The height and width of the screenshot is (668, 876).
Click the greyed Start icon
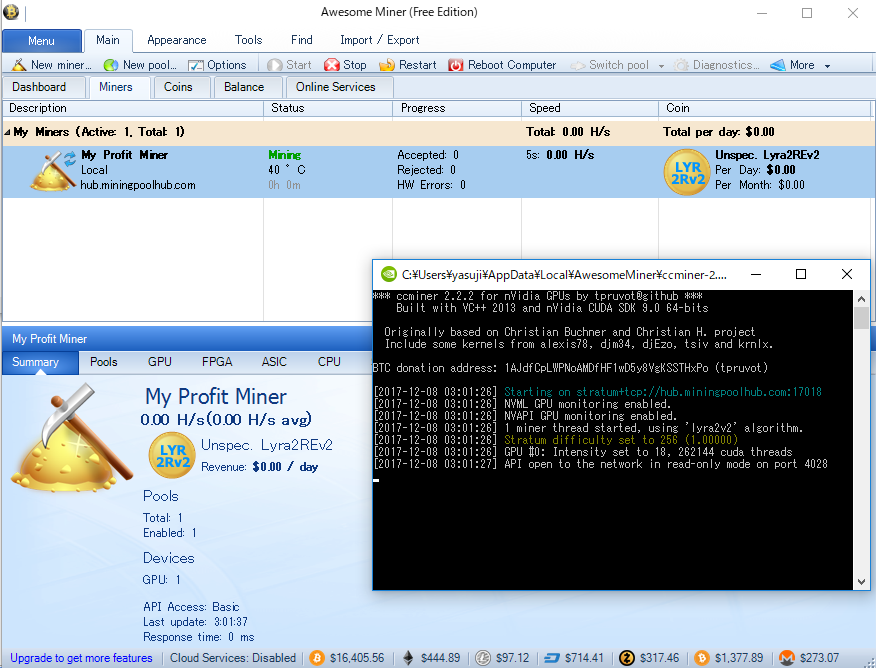274,65
